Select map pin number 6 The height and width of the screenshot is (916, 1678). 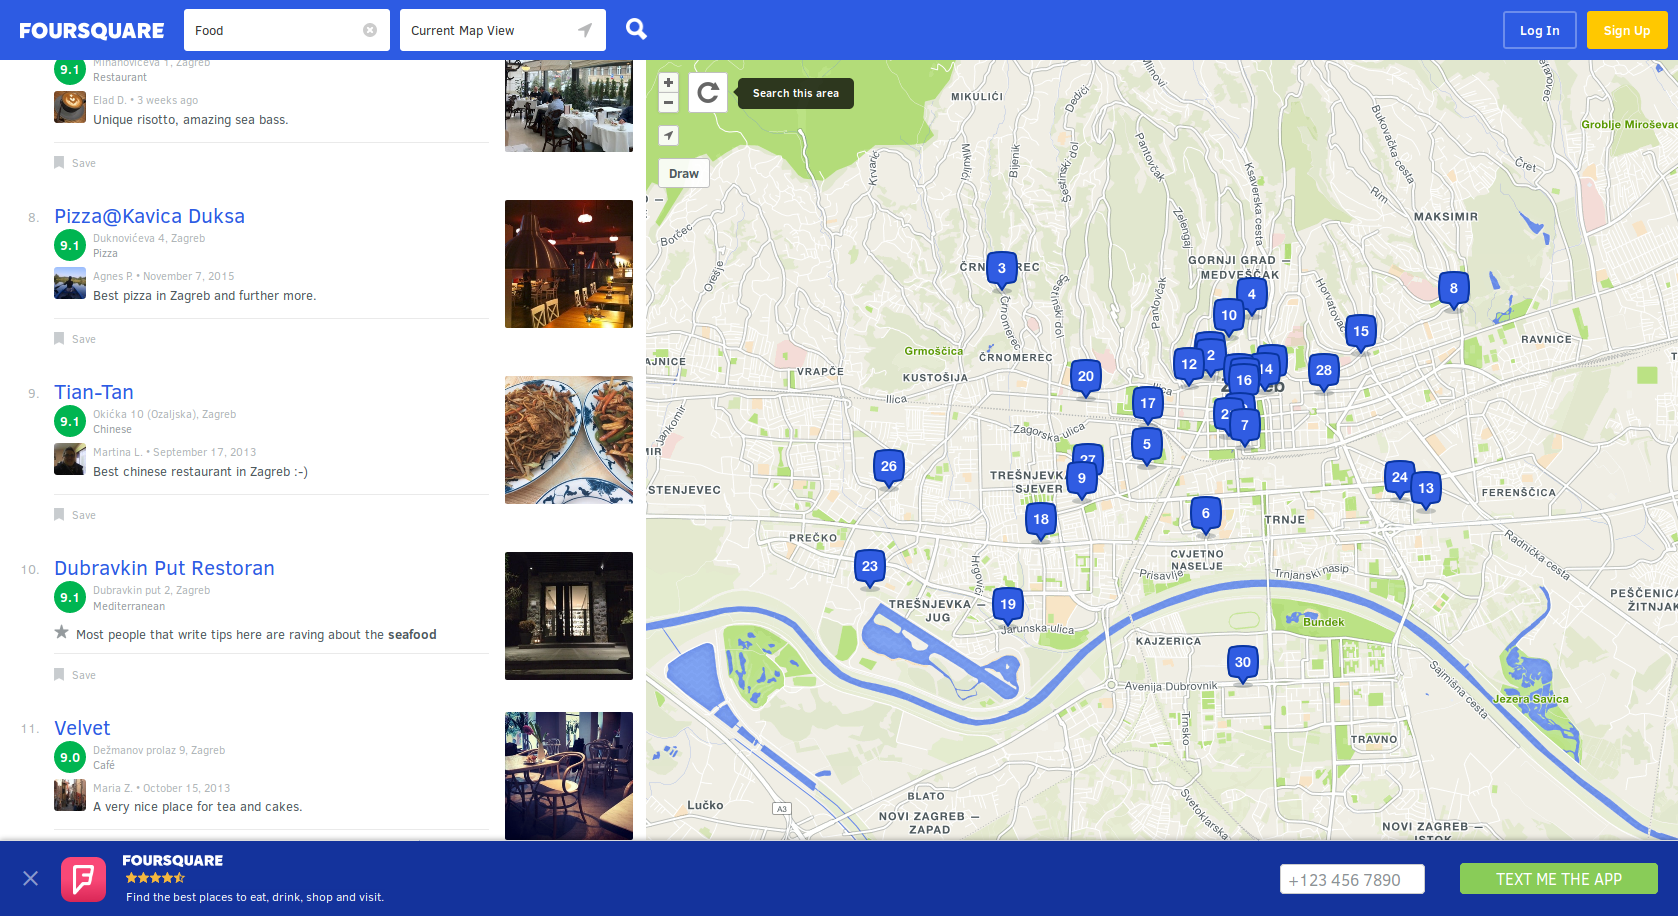tap(1206, 514)
